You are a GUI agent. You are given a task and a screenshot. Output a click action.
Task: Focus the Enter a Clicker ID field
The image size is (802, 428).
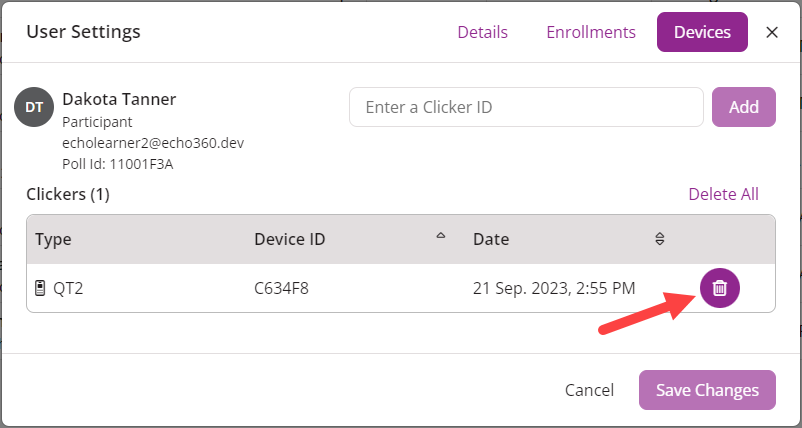pos(526,107)
